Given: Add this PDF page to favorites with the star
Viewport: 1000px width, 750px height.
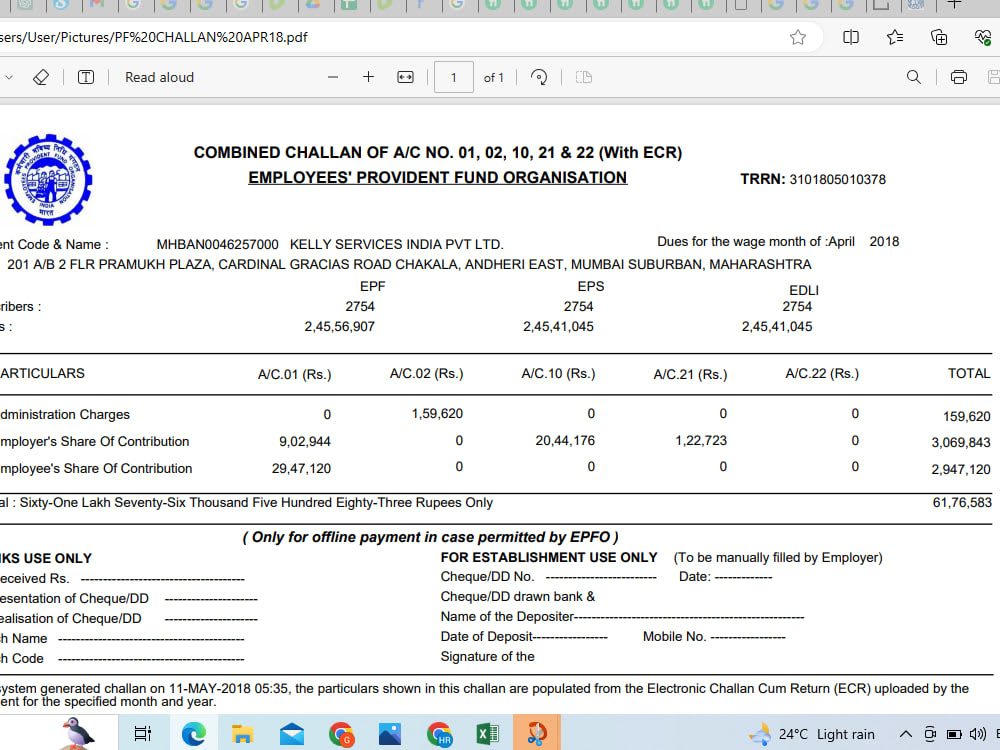Looking at the screenshot, I should [798, 38].
